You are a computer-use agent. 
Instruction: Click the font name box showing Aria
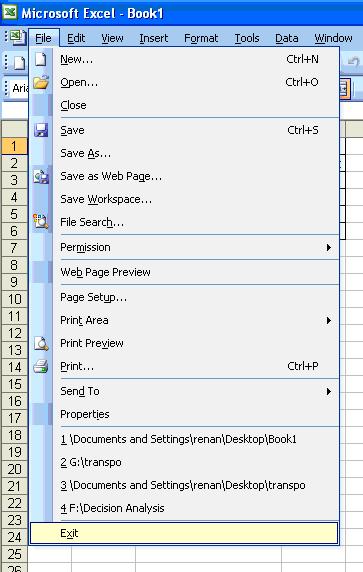pyautogui.click(x=20, y=88)
